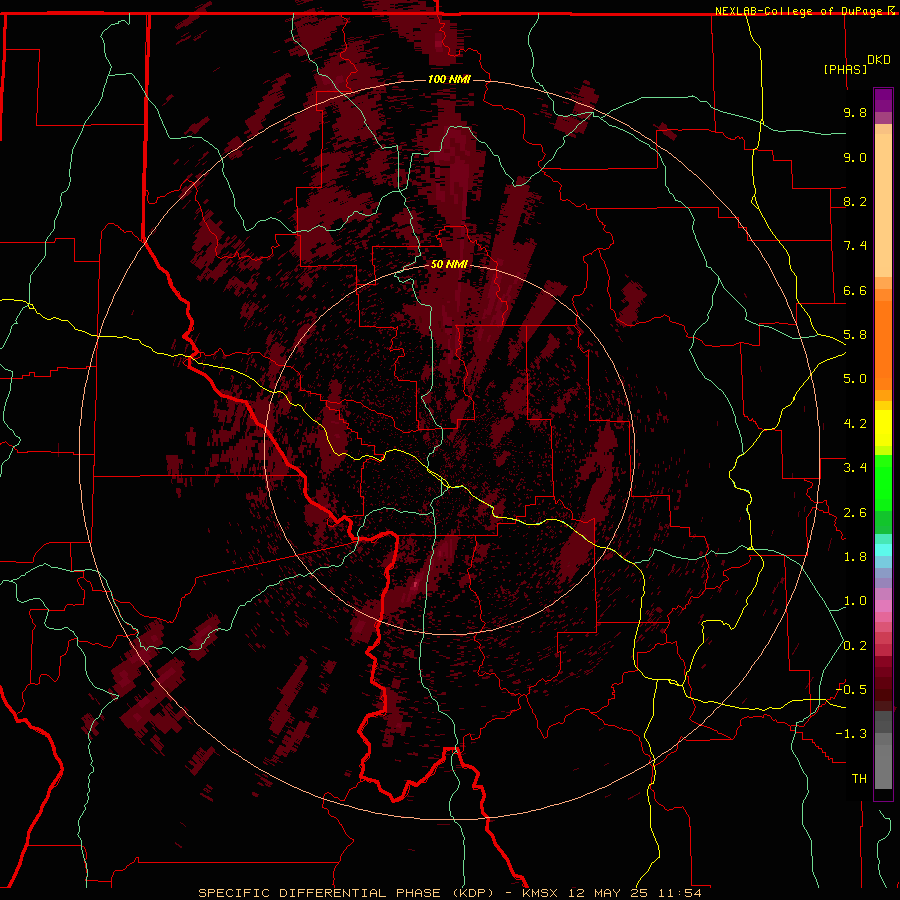Click the TH threshold legend label
Screen dimensions: 900x900
859,779
